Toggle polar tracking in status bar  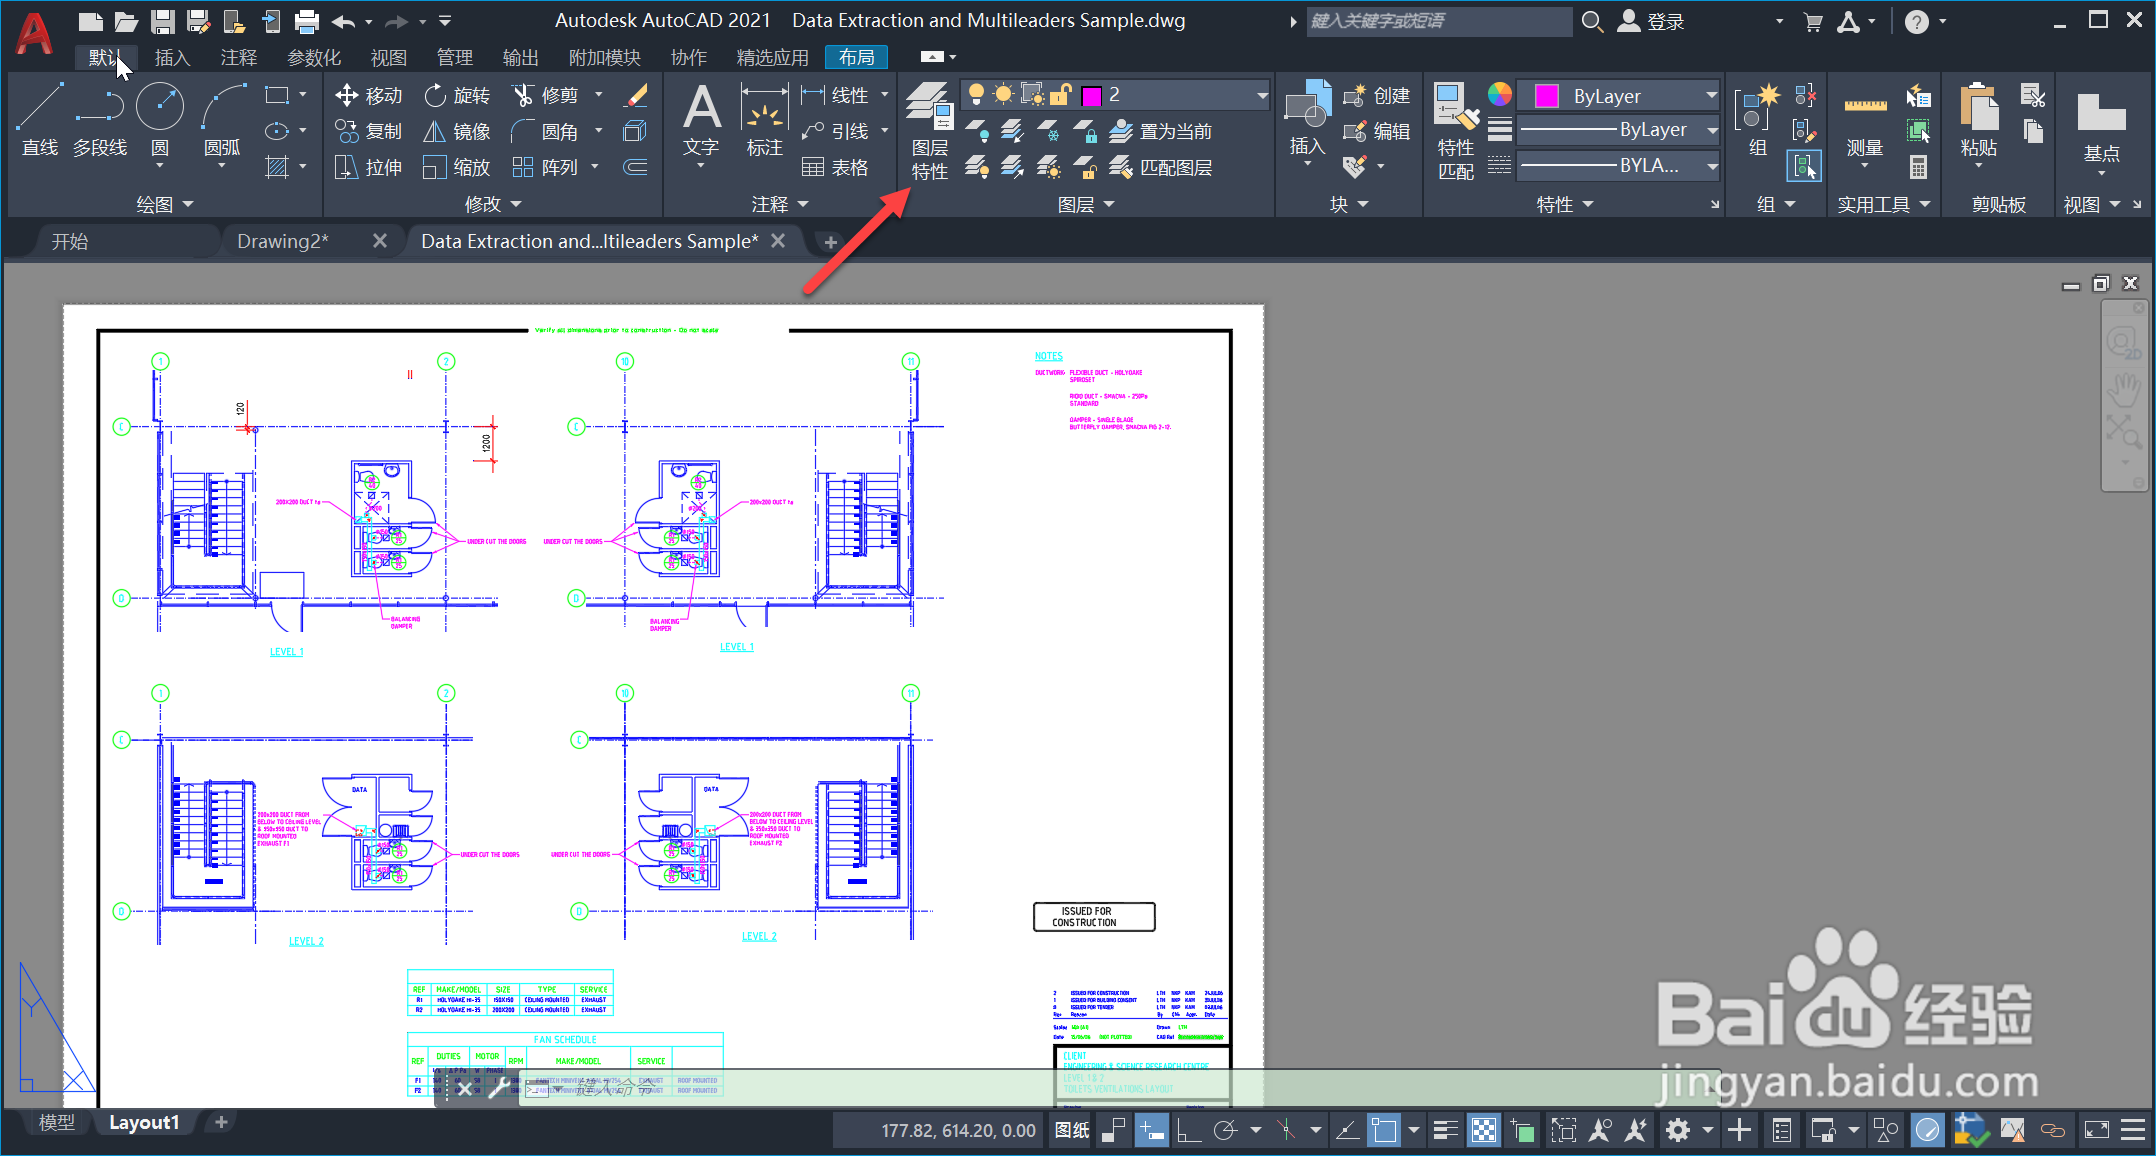(1226, 1130)
